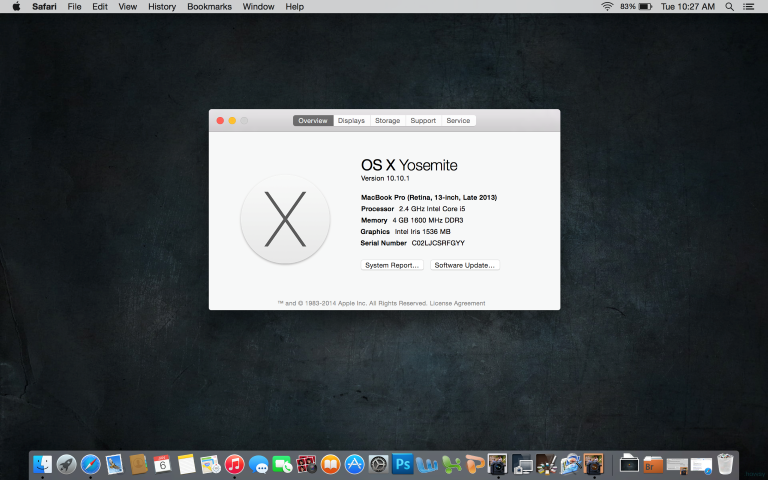Click battery 83% status in menu bar
This screenshot has height=480, width=768.
[x=636, y=6]
